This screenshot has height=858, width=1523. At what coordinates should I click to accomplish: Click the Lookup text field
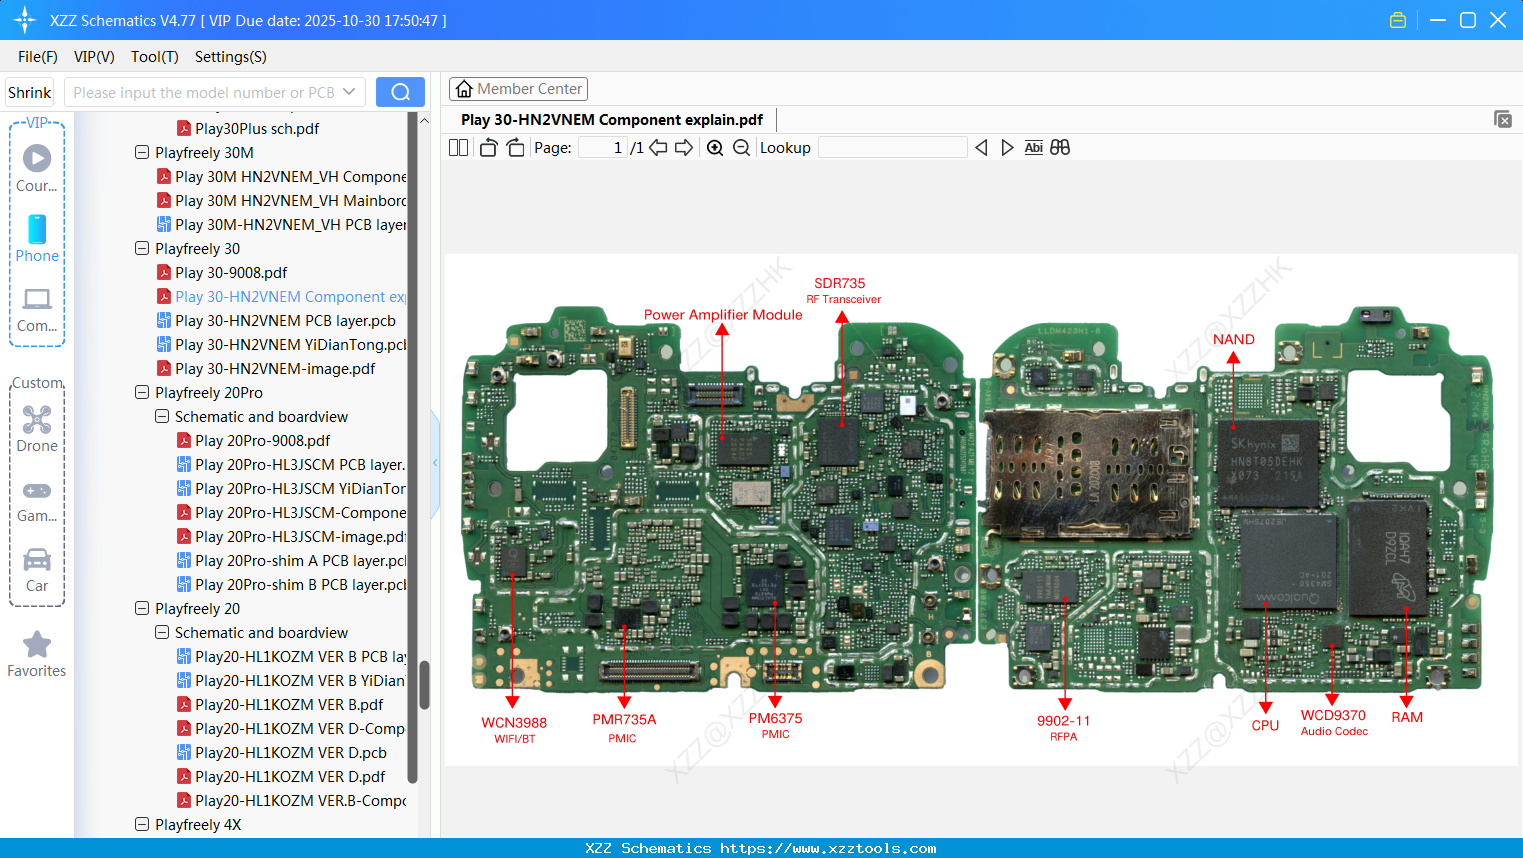(893, 148)
